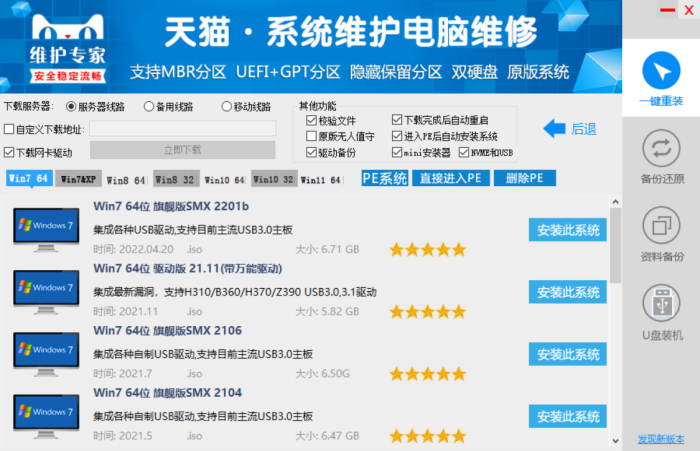700x451 pixels.
Task: Toggle the NVME和USB checkbox
Action: click(x=464, y=153)
